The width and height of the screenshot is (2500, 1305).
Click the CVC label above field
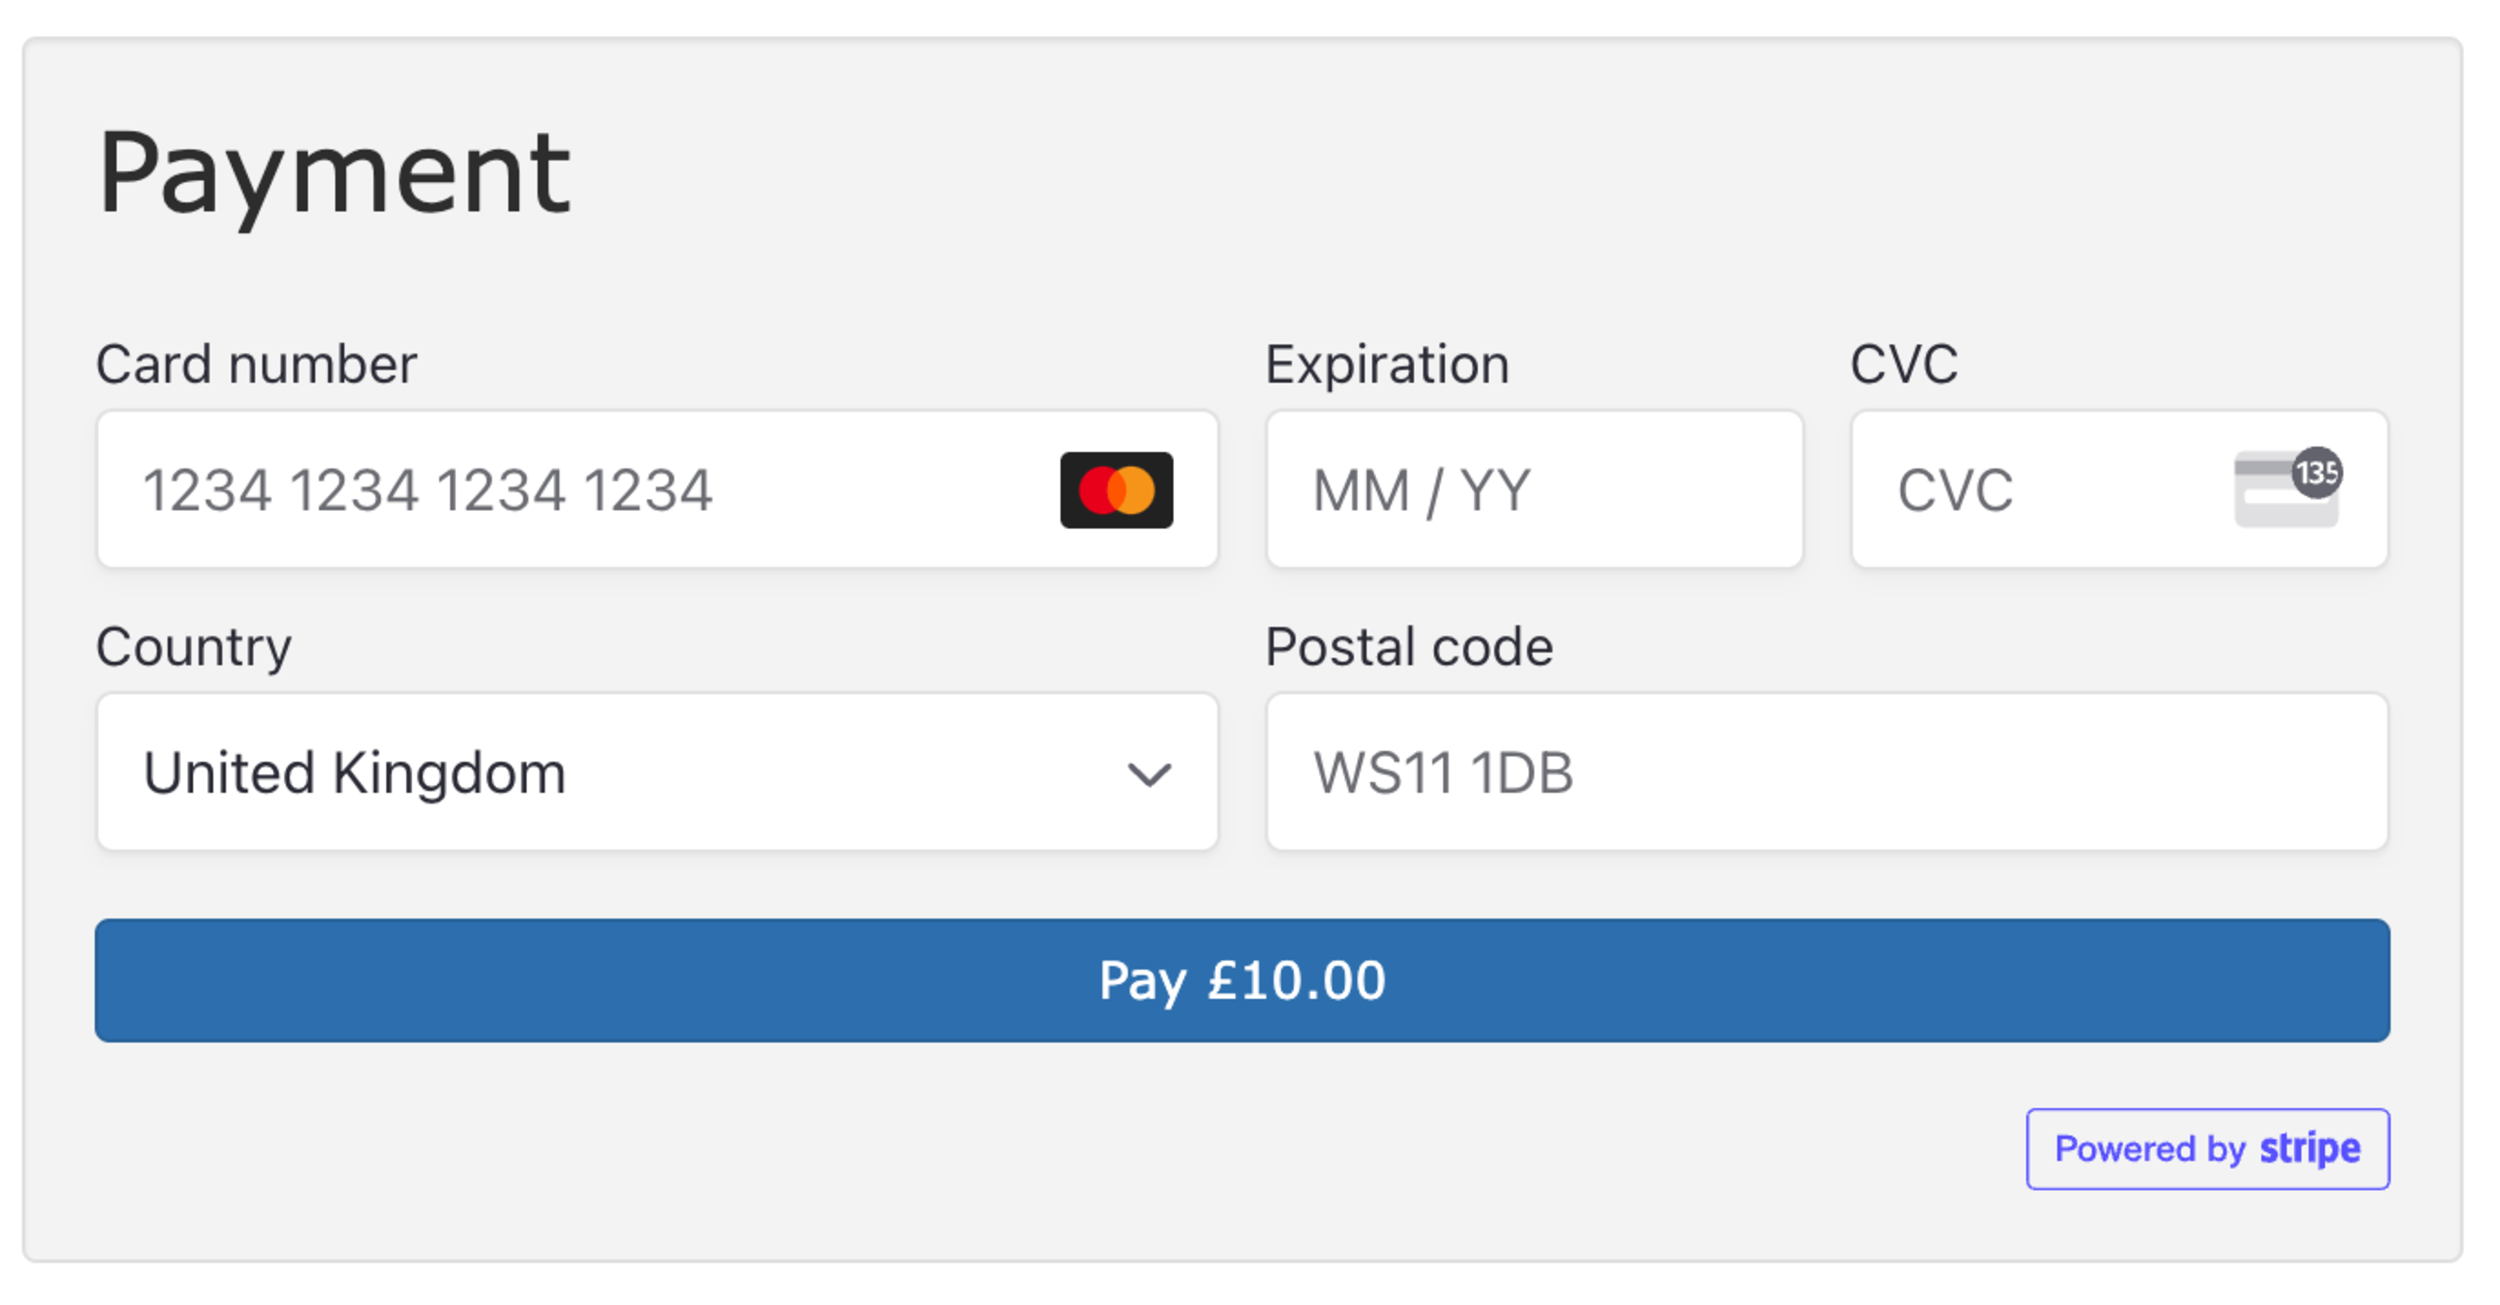click(x=1904, y=364)
